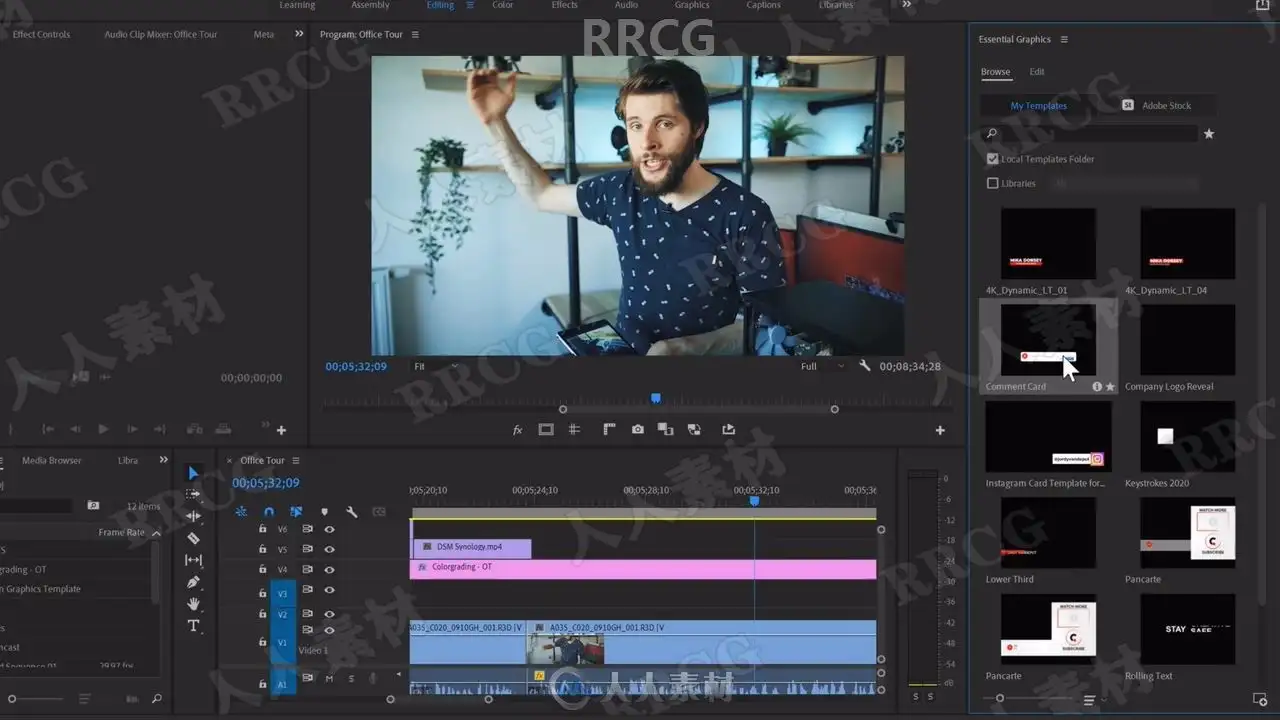
Task: Click the Essential Graphics panel menu icon
Action: (x=1064, y=39)
